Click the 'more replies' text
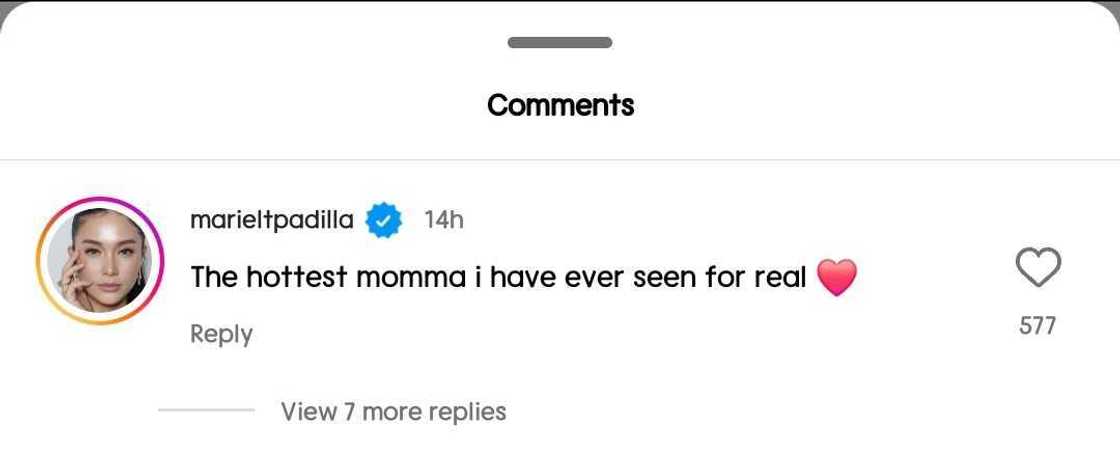 434,411
